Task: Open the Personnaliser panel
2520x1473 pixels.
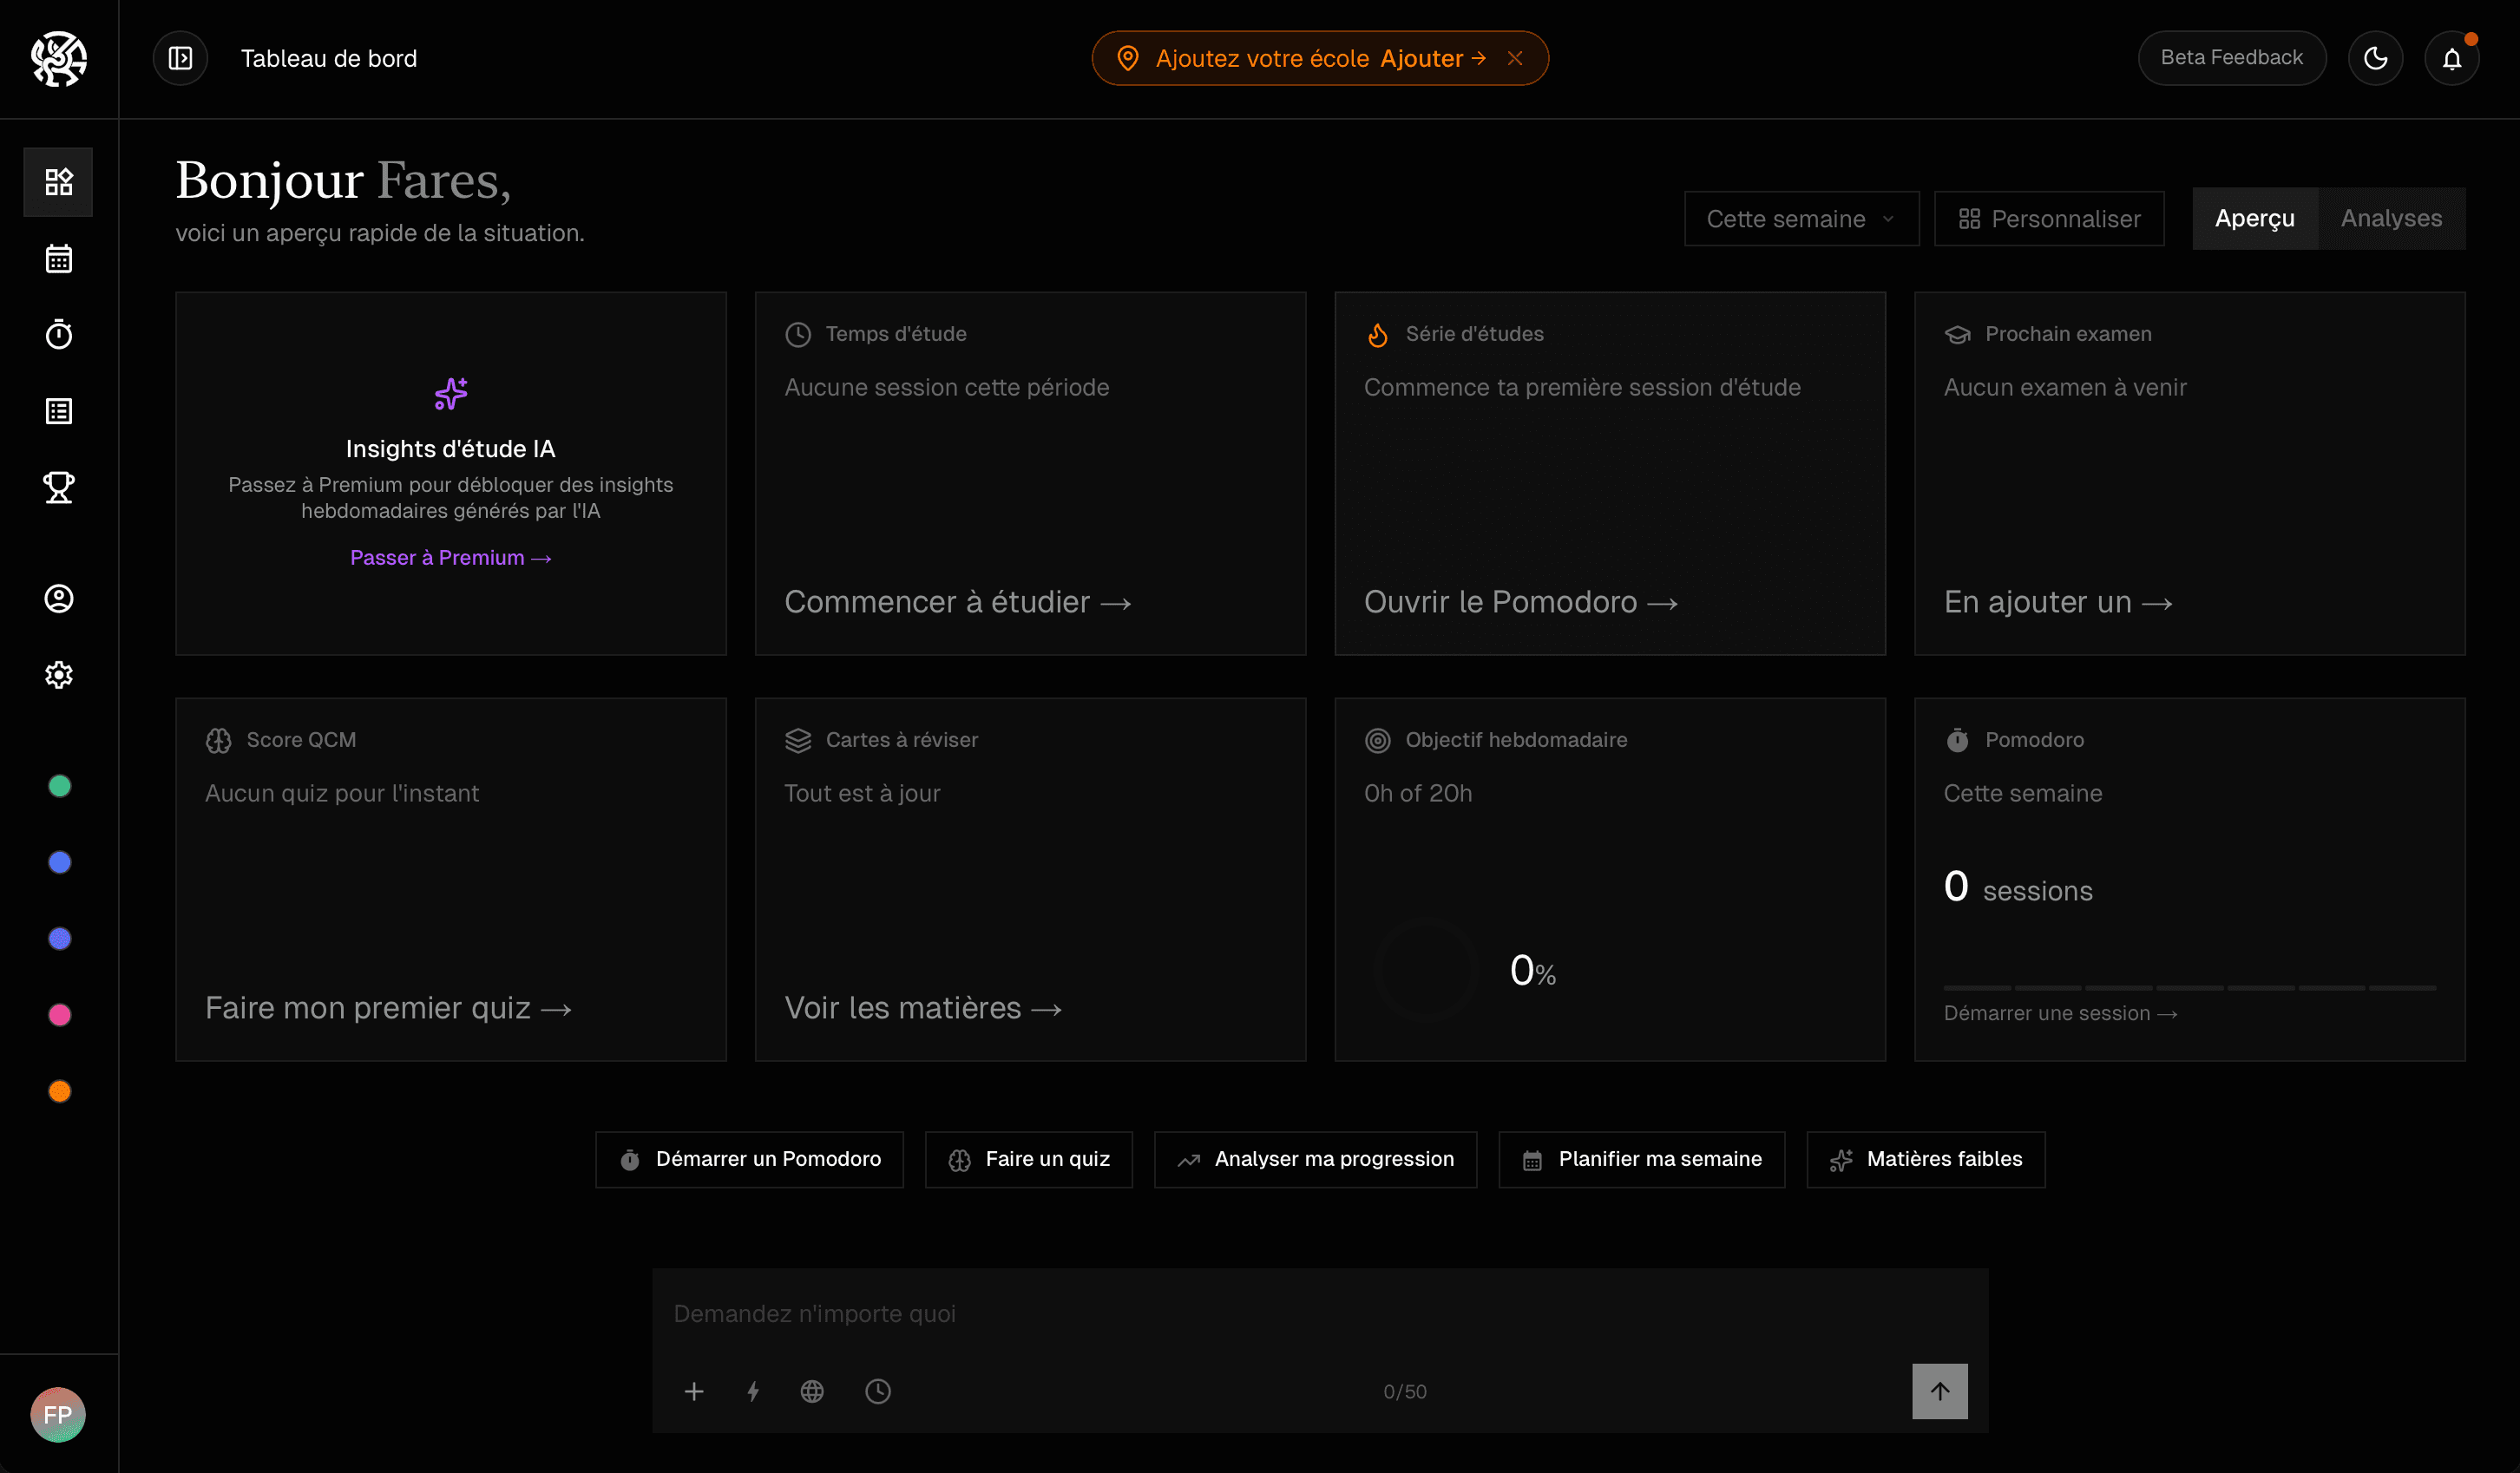Action: (2048, 218)
